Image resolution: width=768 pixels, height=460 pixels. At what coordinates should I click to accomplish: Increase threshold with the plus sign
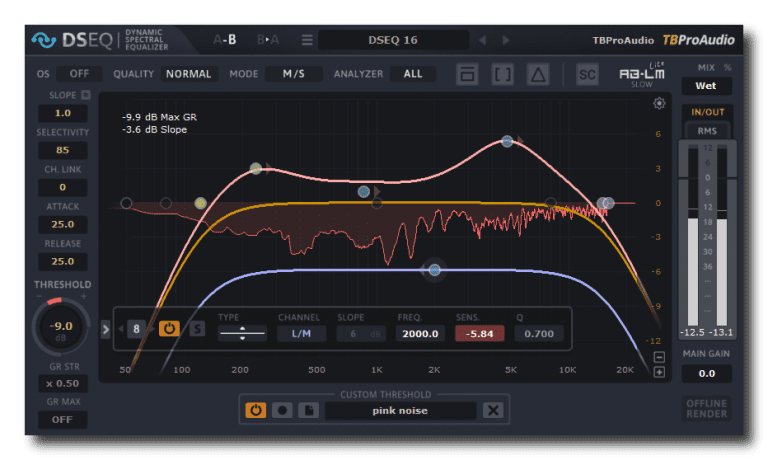84,296
